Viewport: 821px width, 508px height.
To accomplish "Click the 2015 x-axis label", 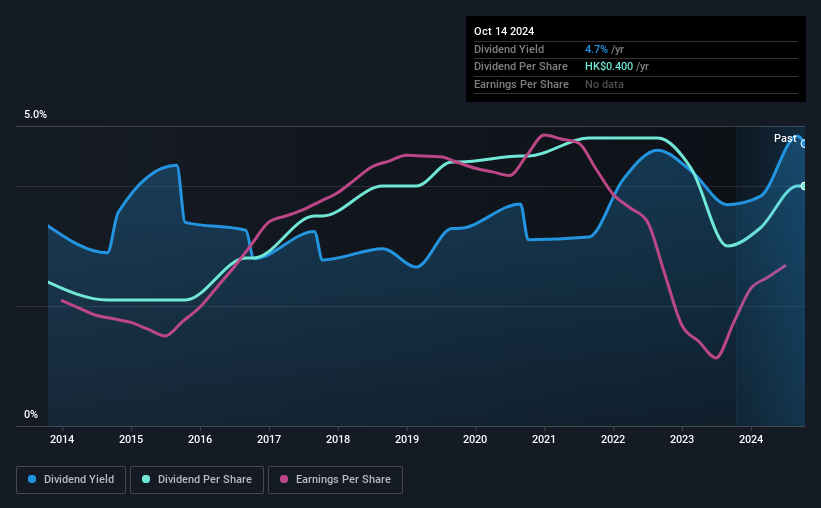I will (x=131, y=439).
